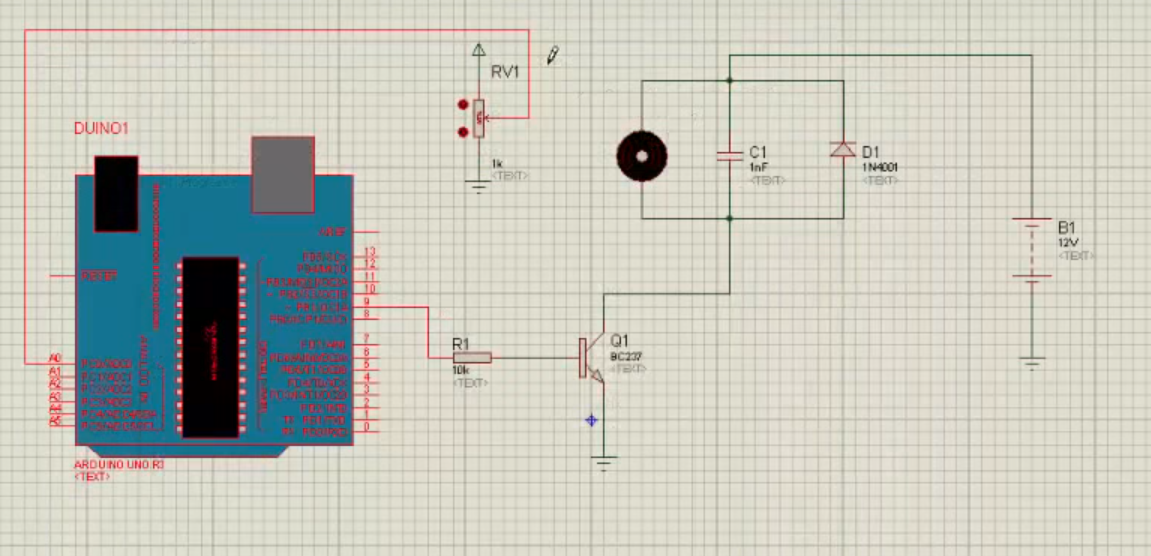Select the Q1 transistor symbol
The width and height of the screenshot is (1151, 556).
593,358
